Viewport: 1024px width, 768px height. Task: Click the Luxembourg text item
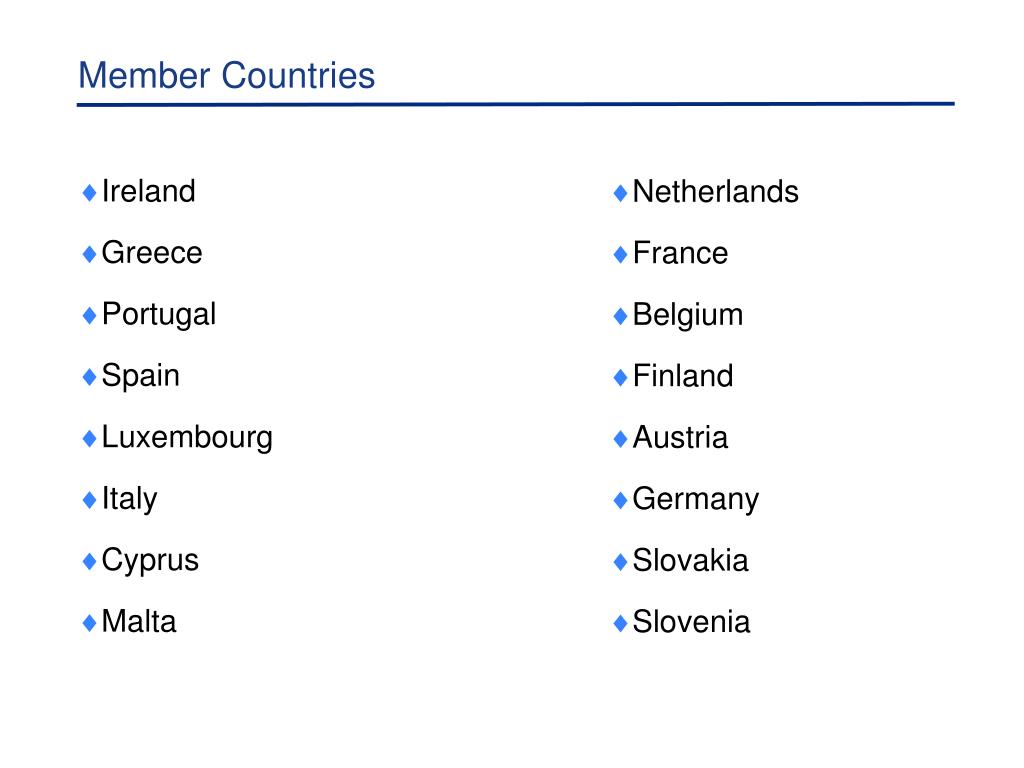coord(187,438)
